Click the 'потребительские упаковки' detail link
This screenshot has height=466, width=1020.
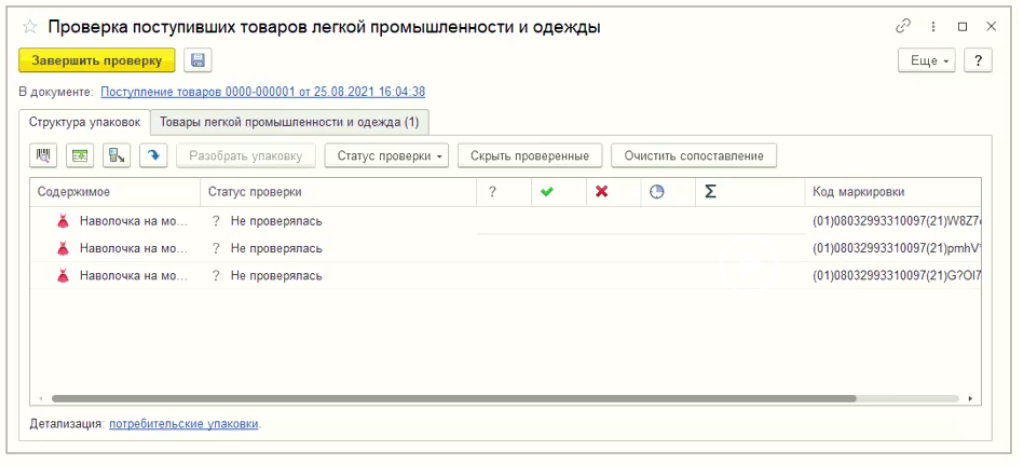click(184, 424)
